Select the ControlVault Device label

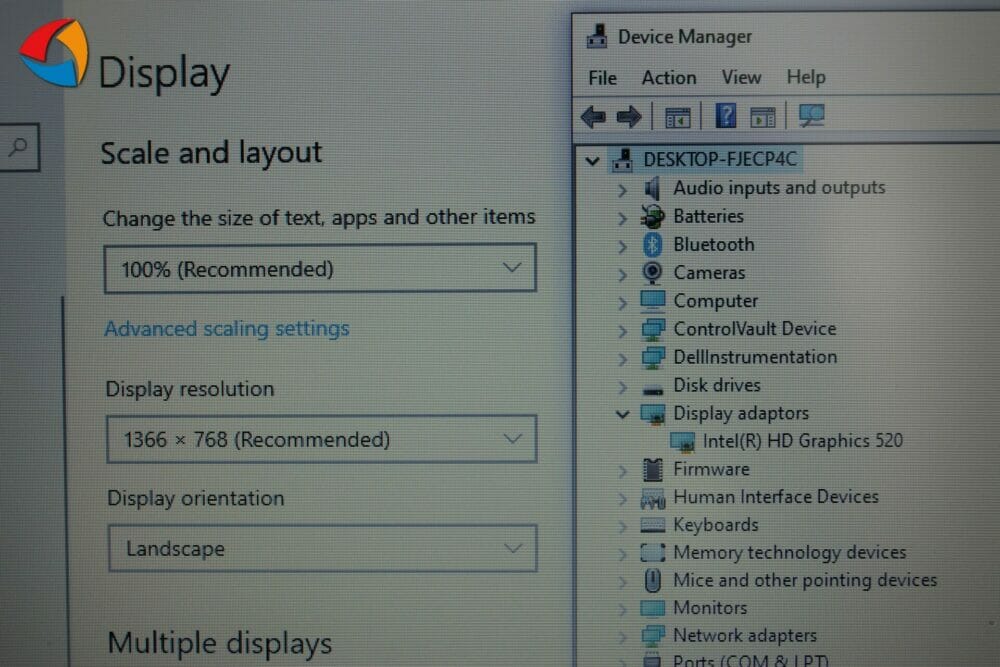tap(754, 328)
